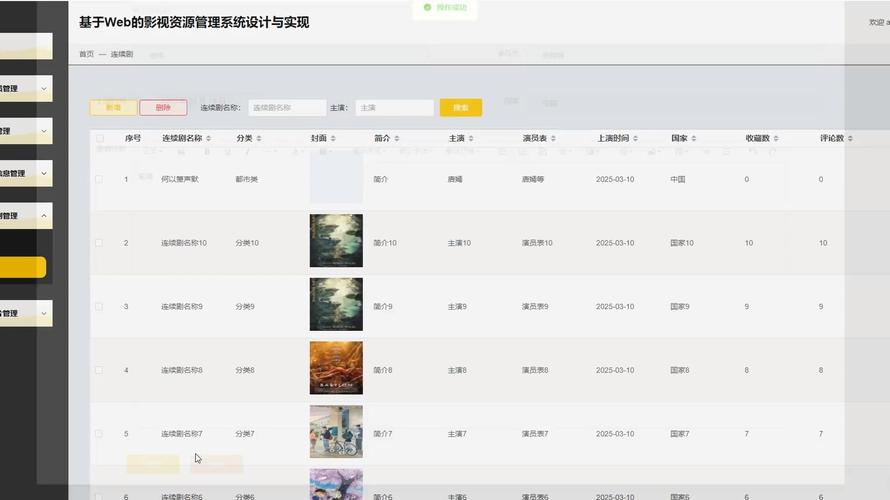Screen dimensions: 890x500
Task: Select the cell 连续剧名称9
Action: pos(182,306)
